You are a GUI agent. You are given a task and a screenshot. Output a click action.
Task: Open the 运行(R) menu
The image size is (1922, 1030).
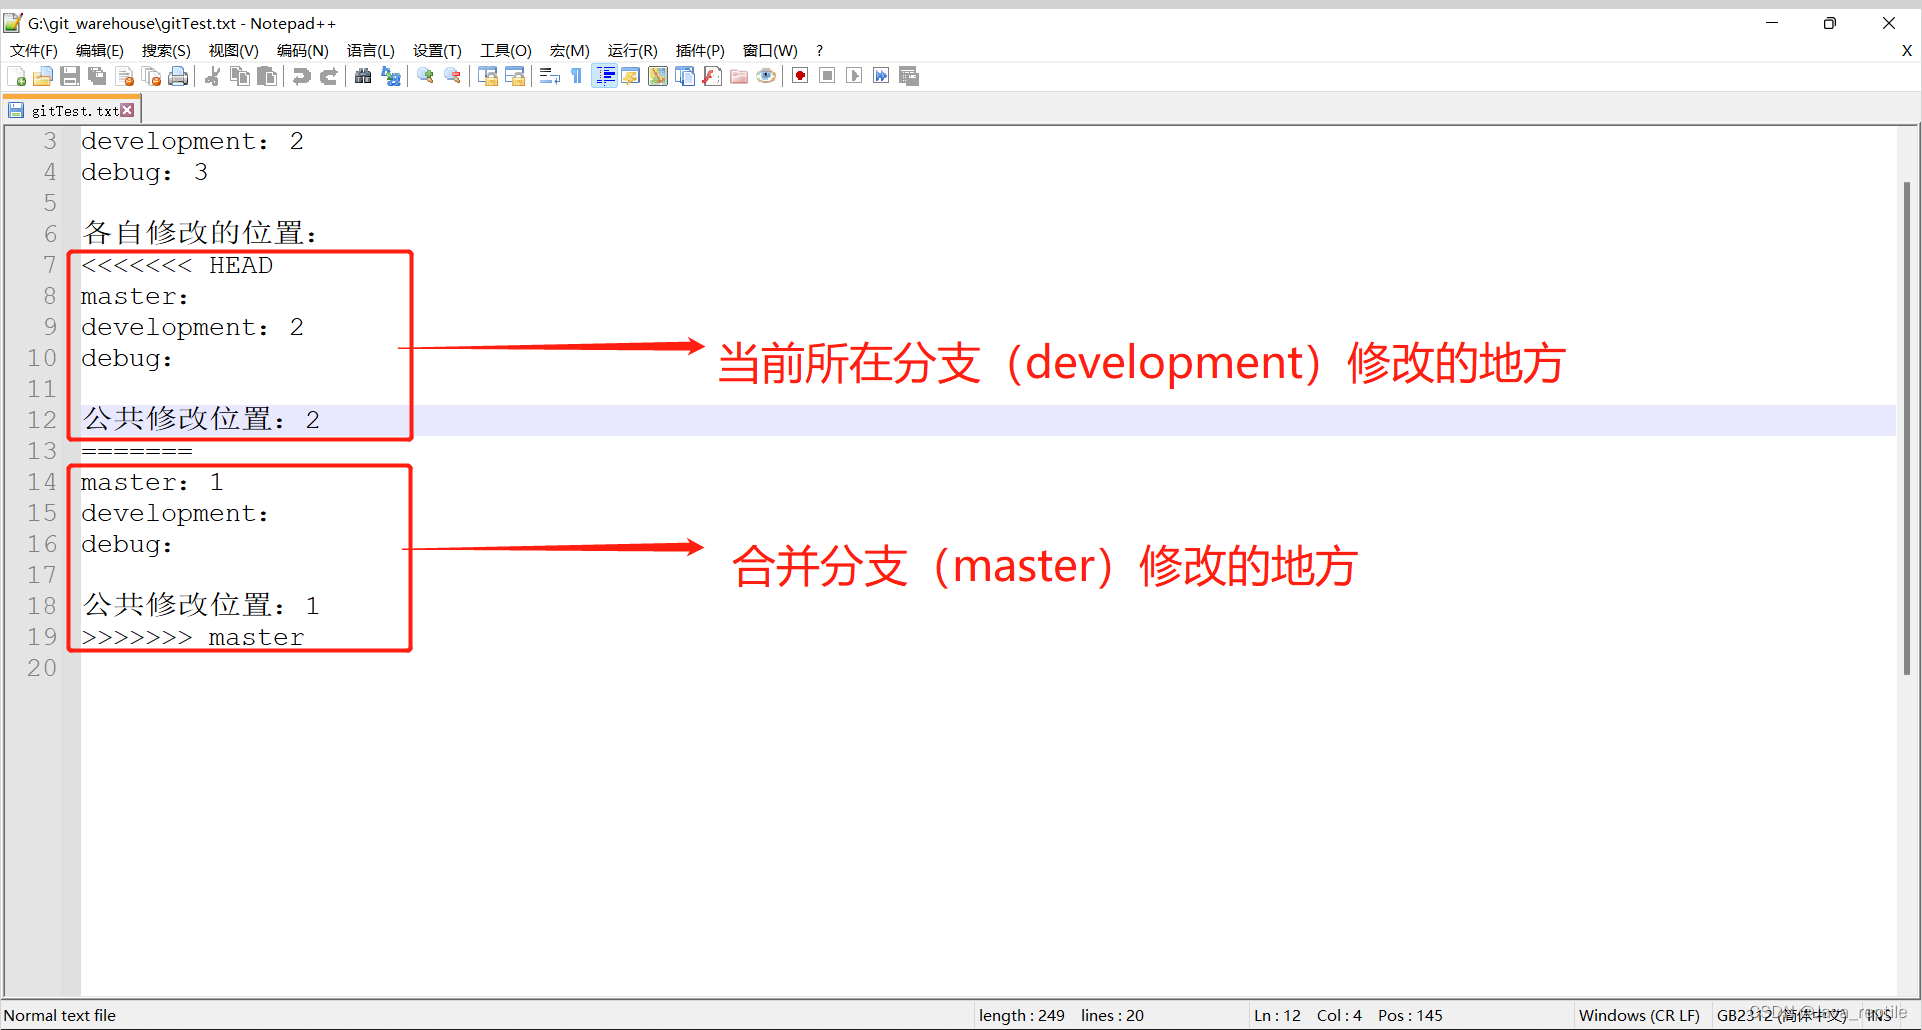[633, 50]
